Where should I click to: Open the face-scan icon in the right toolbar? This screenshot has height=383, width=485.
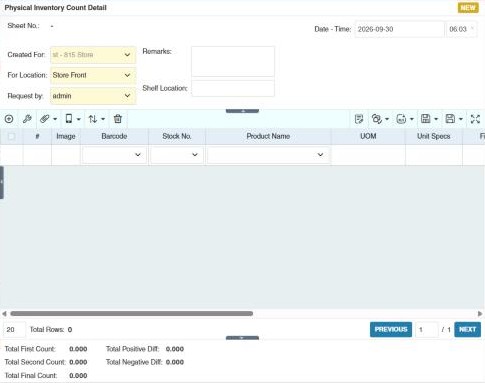401,119
